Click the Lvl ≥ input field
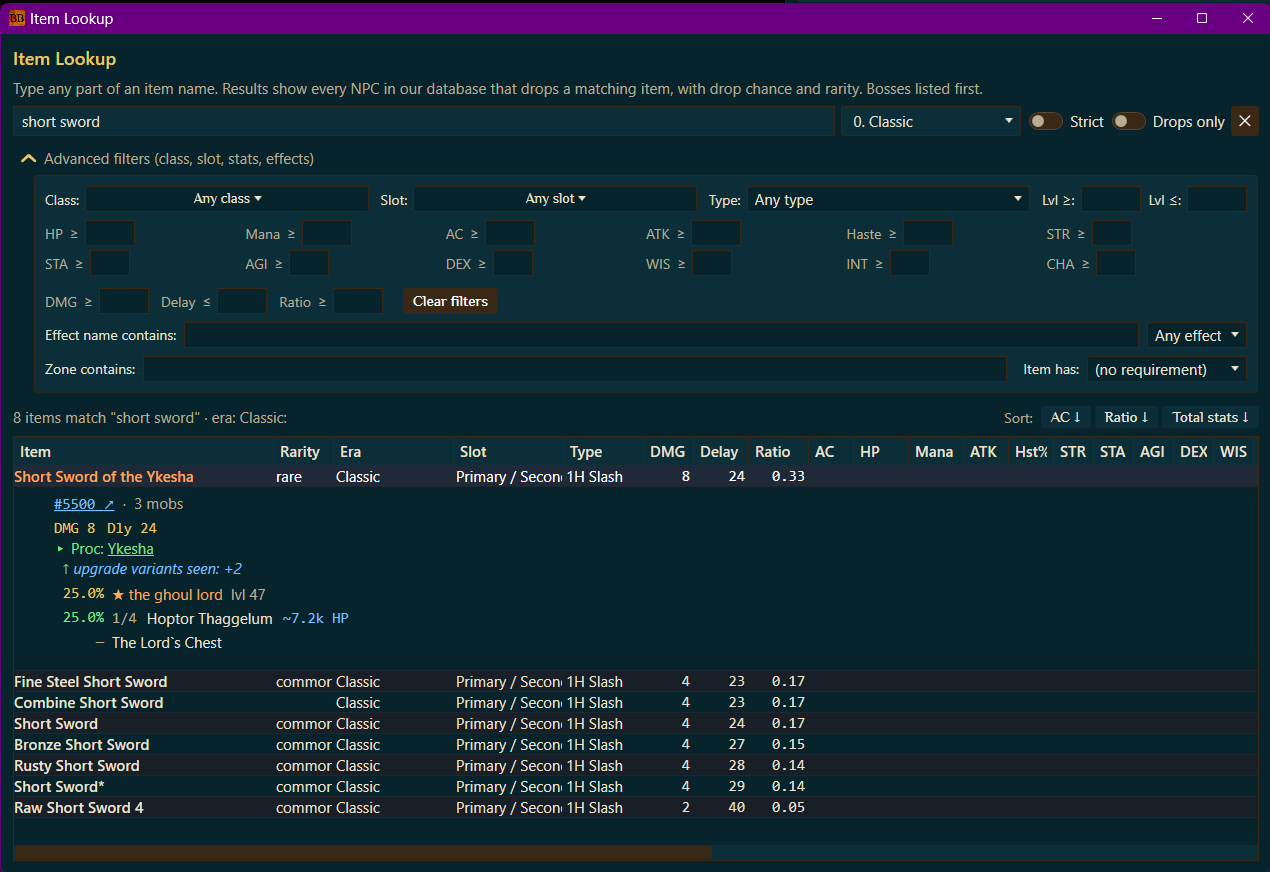This screenshot has width=1270, height=872. coord(1111,199)
